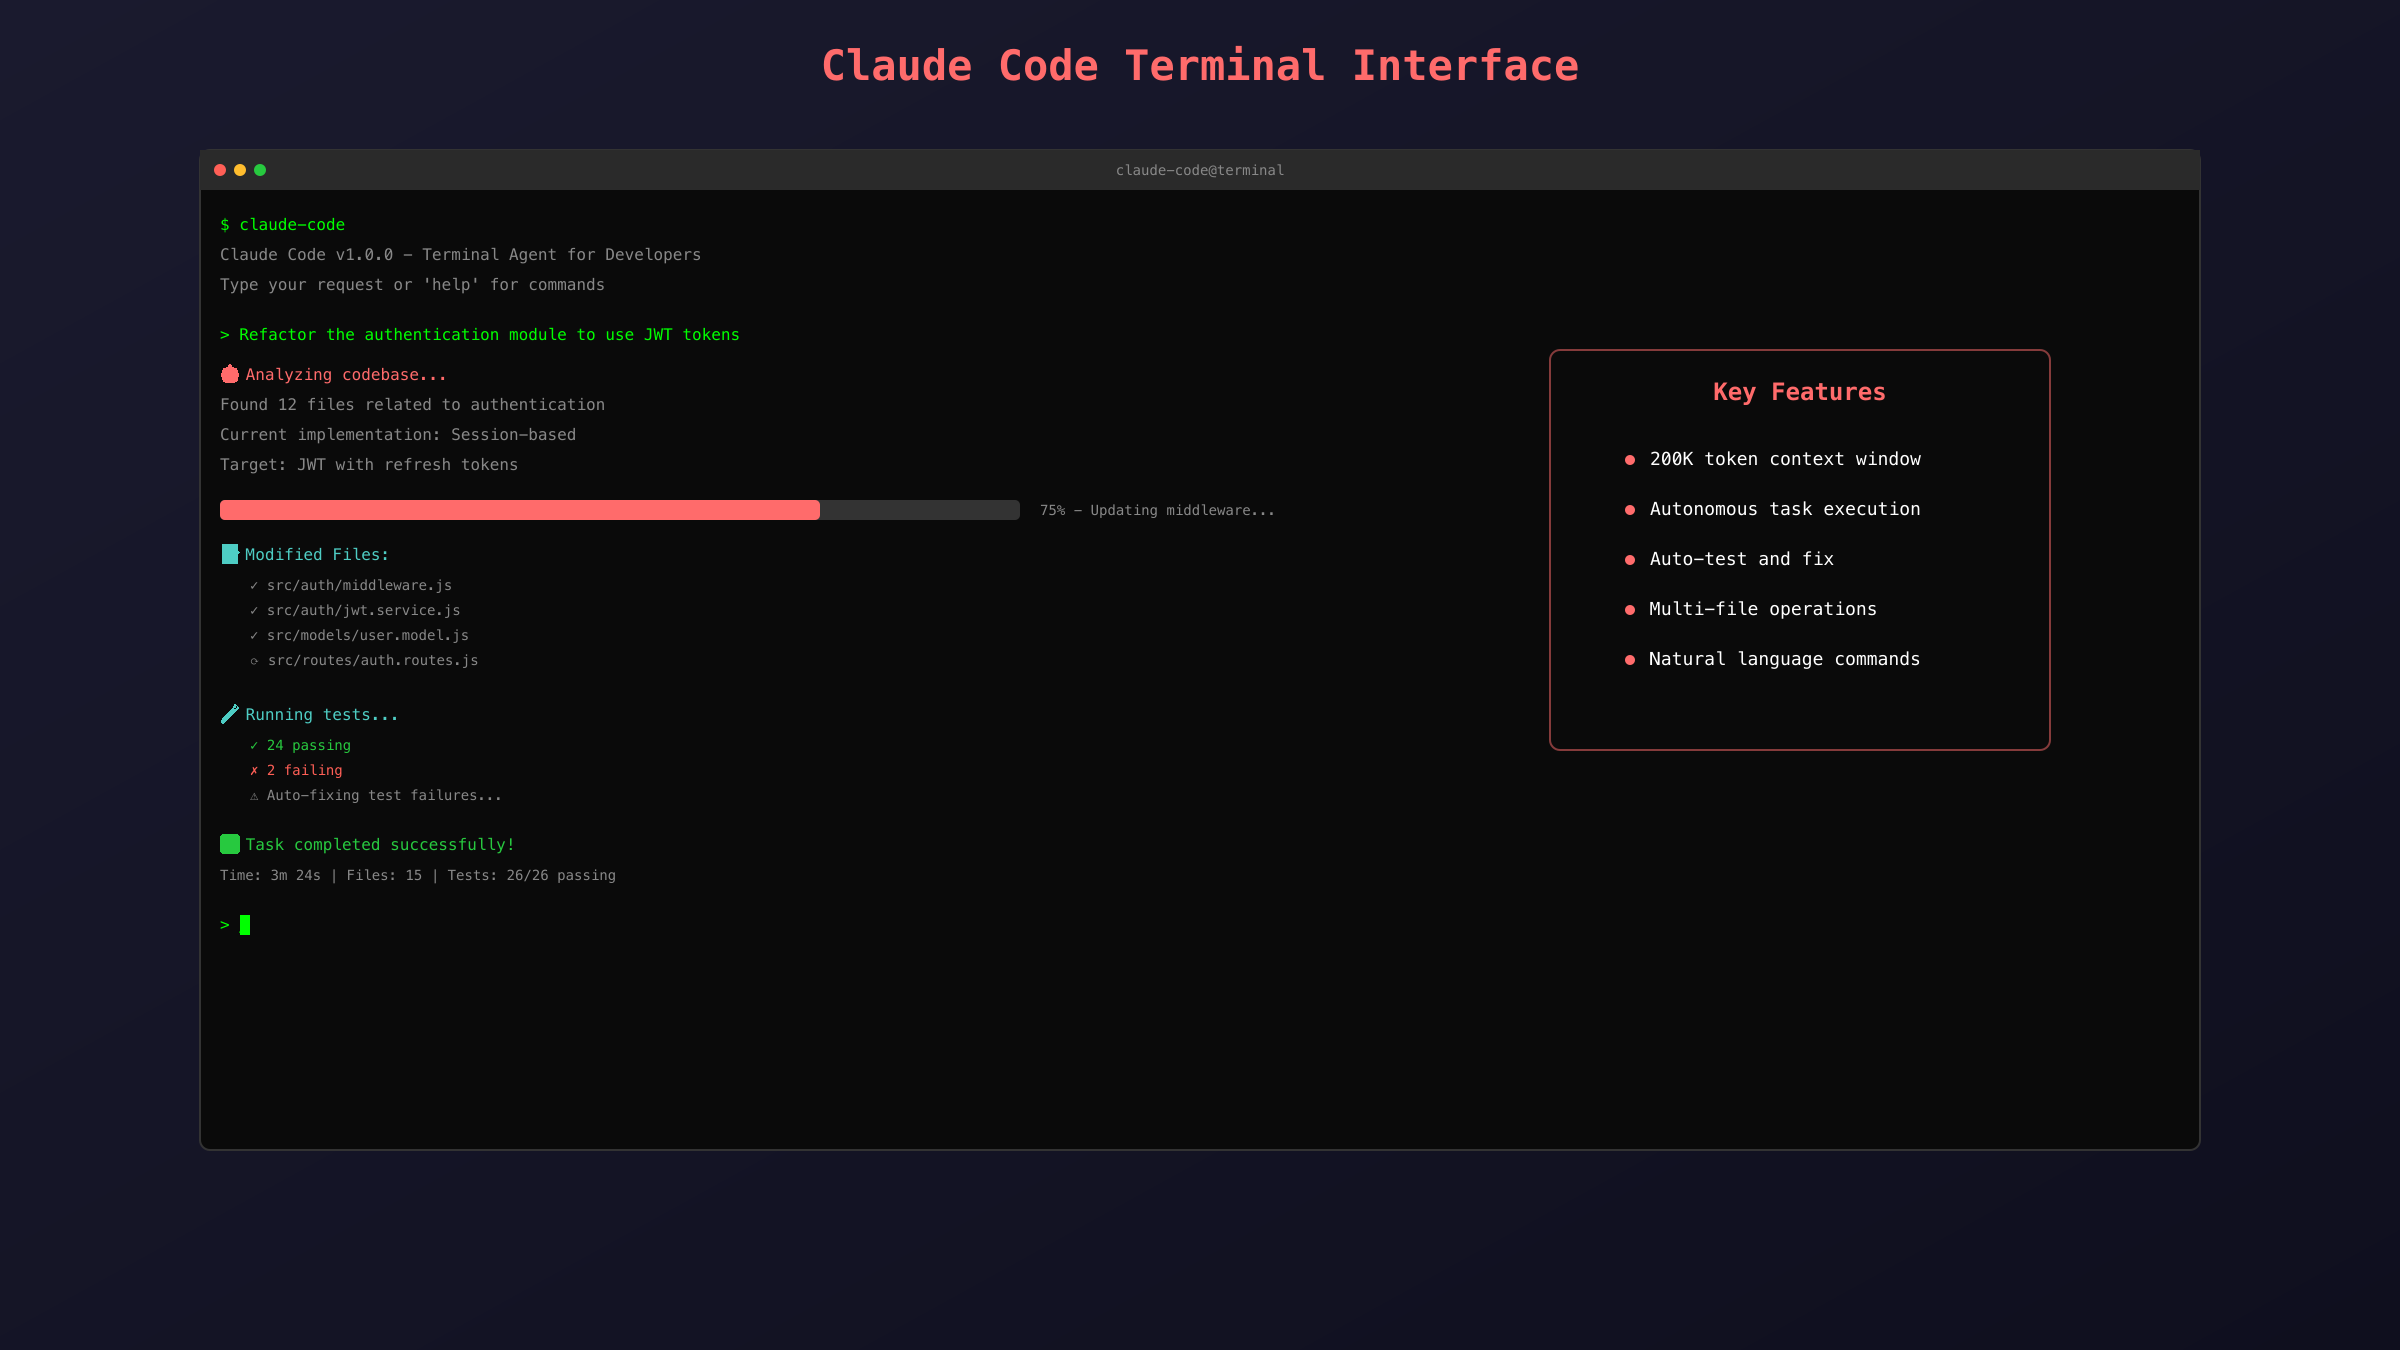The height and width of the screenshot is (1350, 2400).
Task: Click 'Claude Code v1.0.0 – Terminal Agent for Developers'
Action: coord(461,255)
